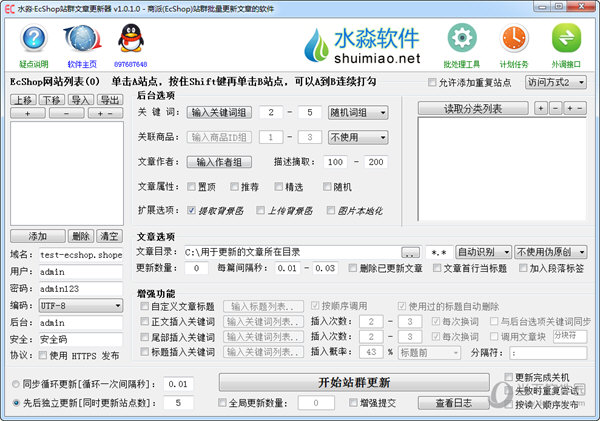
Task: Toggle the 置顶 checkbox
Action: (191, 187)
